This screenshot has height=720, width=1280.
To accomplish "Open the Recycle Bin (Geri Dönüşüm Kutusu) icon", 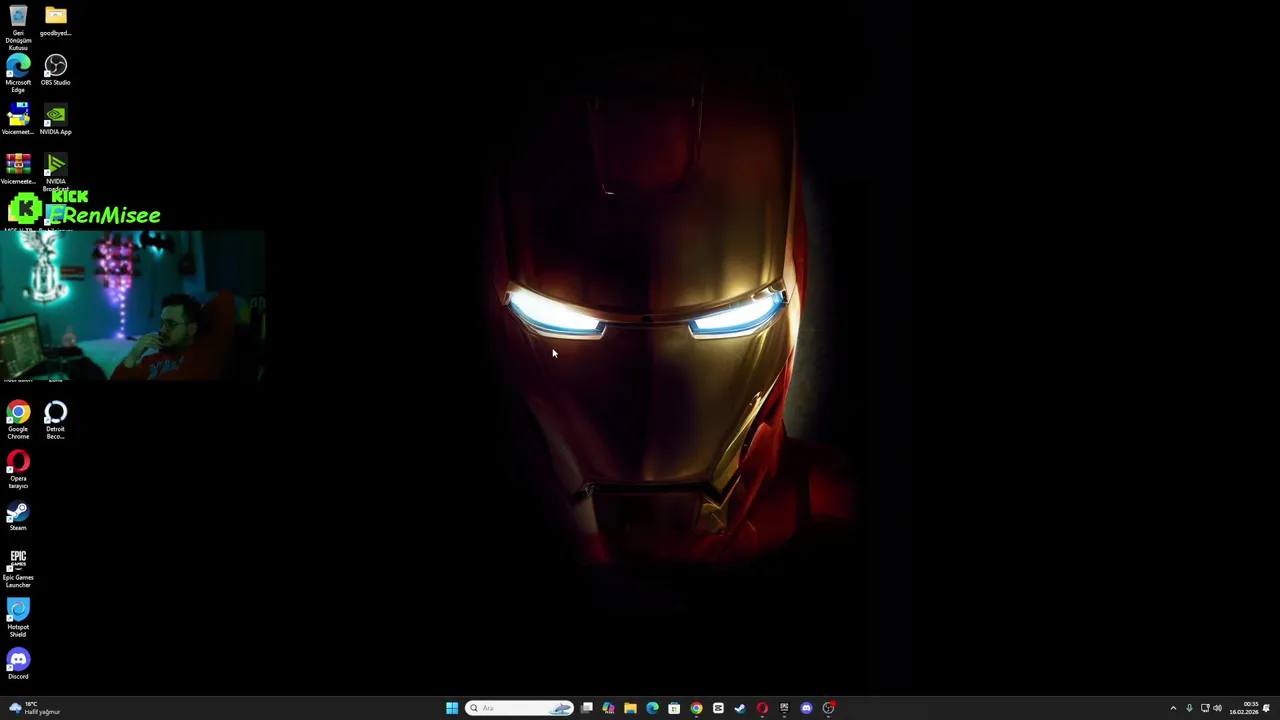I will point(18,26).
